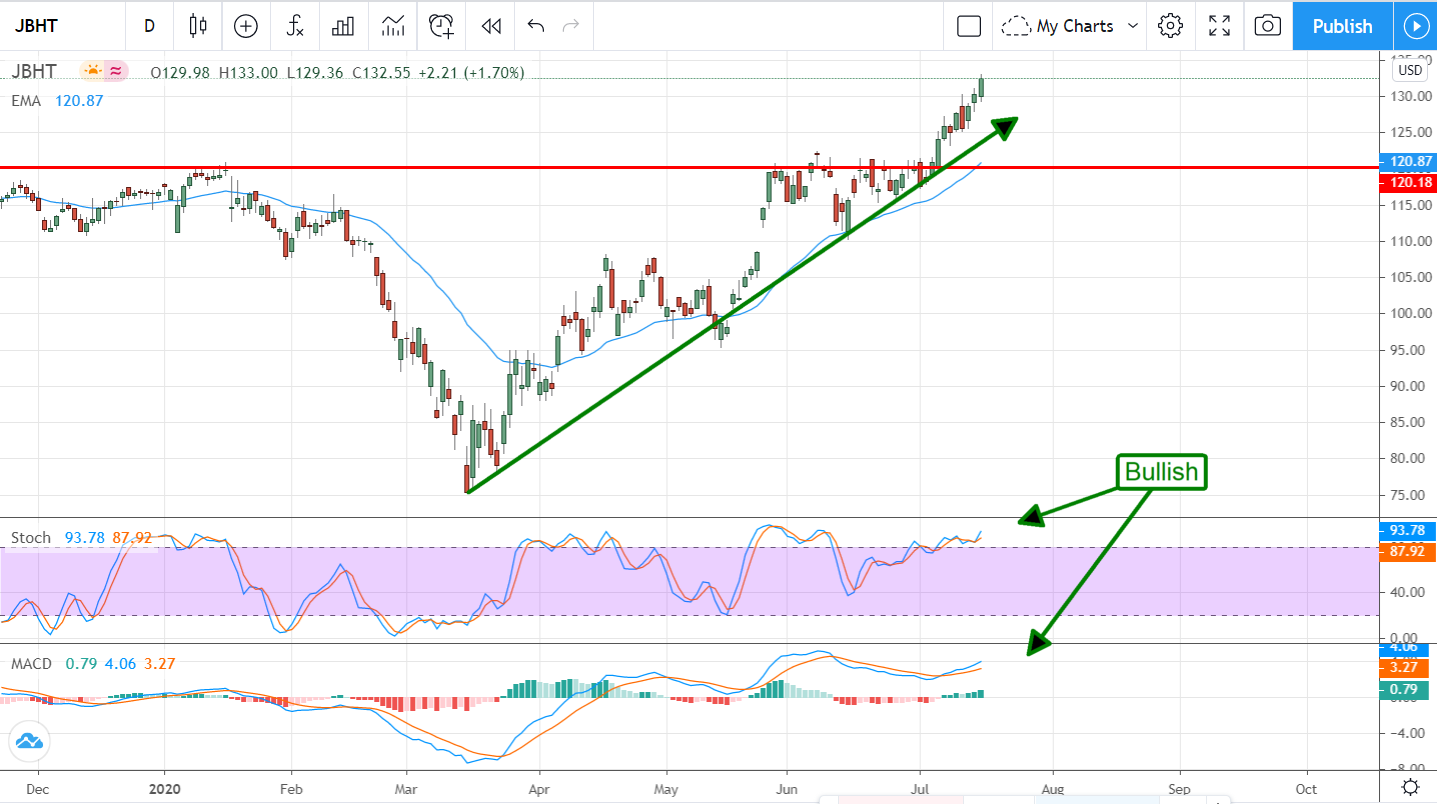The width and height of the screenshot is (1437, 804).
Task: Open the D timeframe interval selector
Action: click(x=150, y=26)
